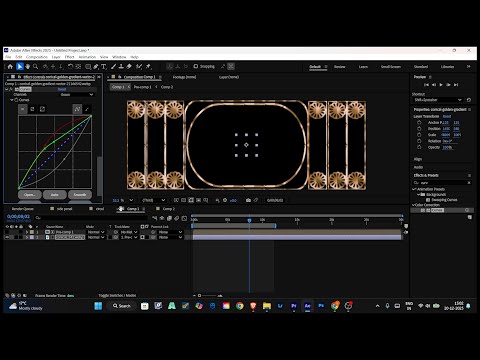Jump to first frame in Preview

pyautogui.click(x=426, y=85)
